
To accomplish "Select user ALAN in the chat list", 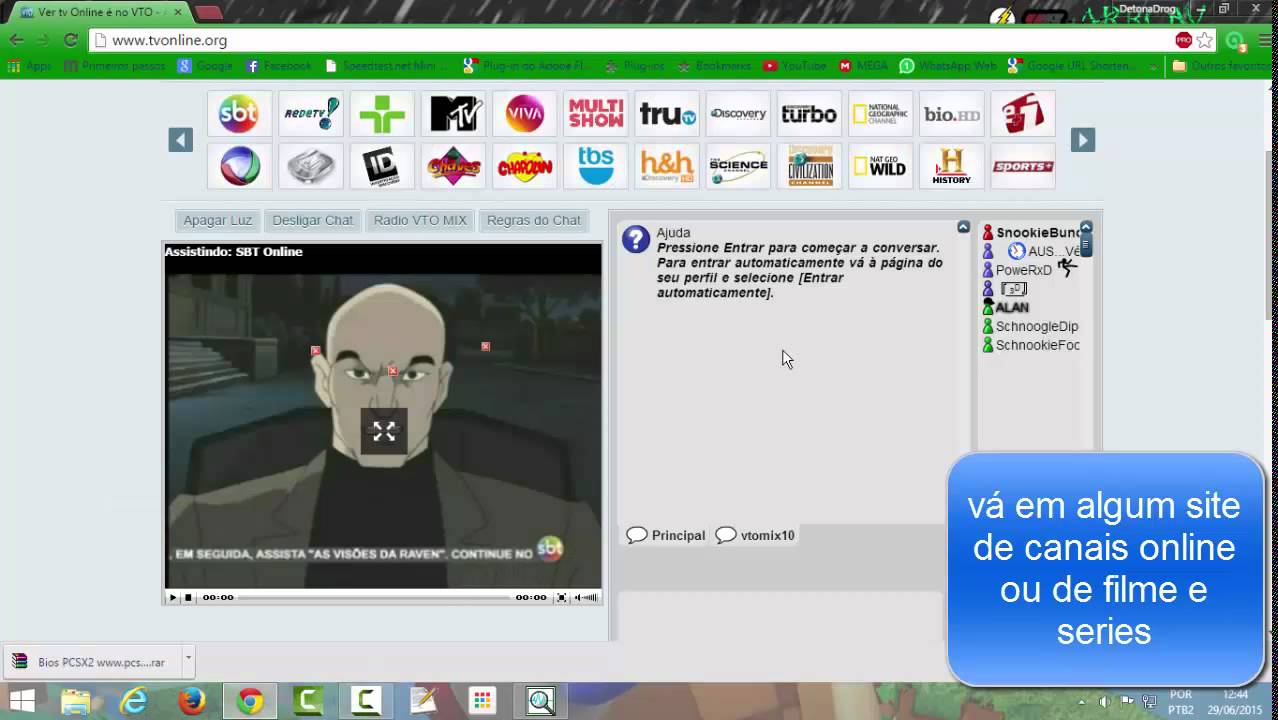I will (x=1012, y=307).
